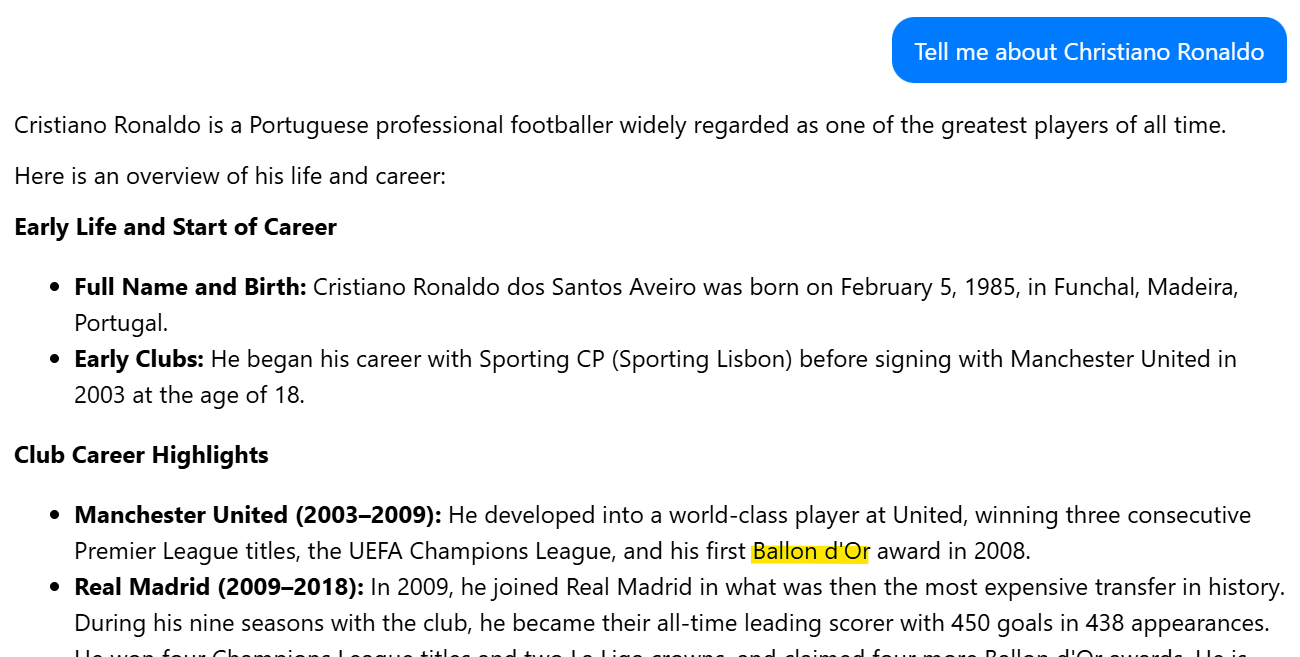Image resolution: width=1300 pixels, height=657 pixels.
Task: Click the bold "Early Clubs:" label
Action: pyautogui.click(x=139, y=359)
